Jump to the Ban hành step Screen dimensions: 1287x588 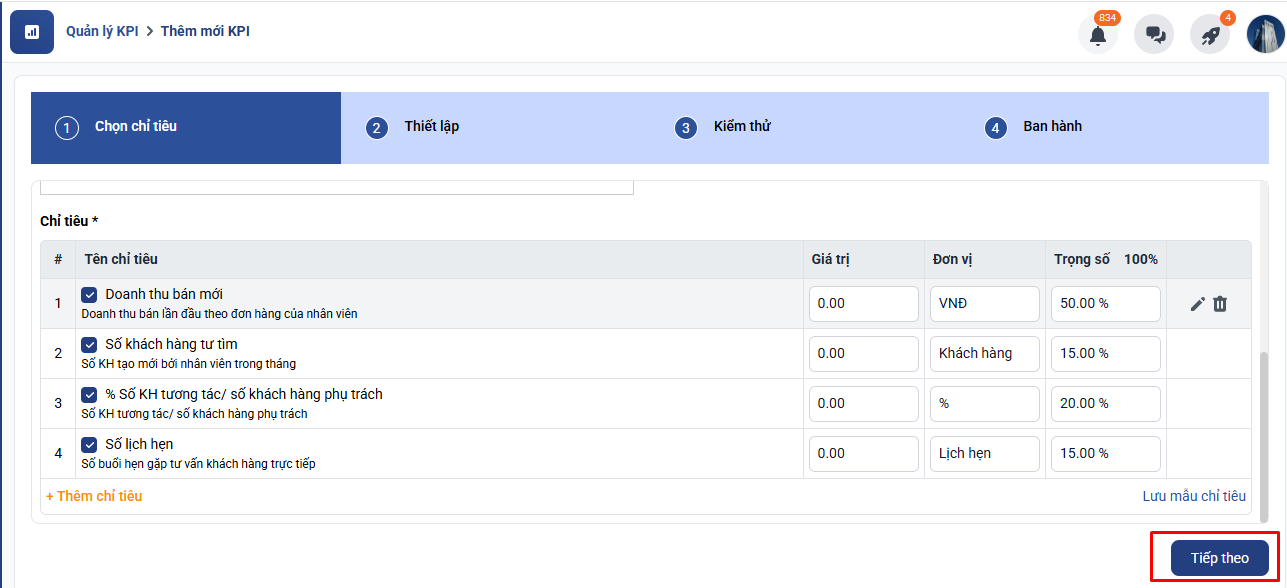pyautogui.click(x=1051, y=127)
